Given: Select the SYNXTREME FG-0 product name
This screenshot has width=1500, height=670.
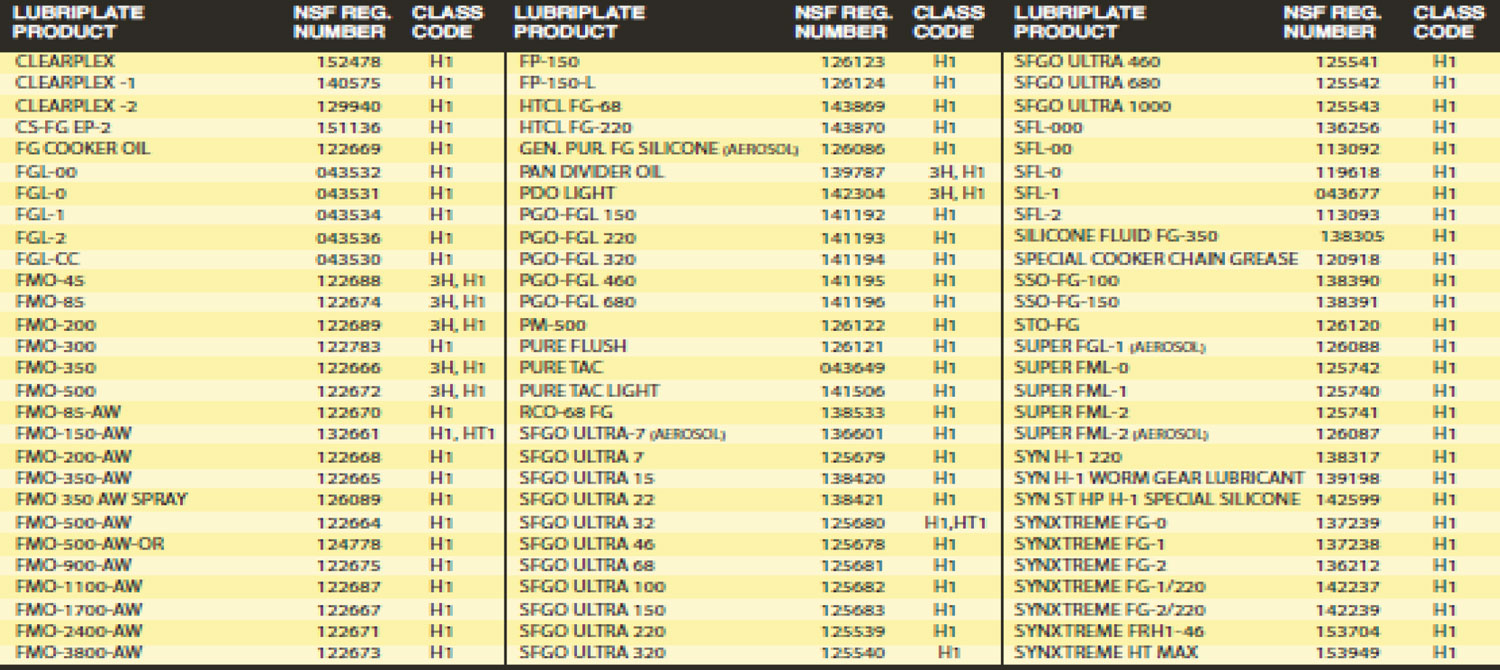Looking at the screenshot, I should tap(1090, 522).
